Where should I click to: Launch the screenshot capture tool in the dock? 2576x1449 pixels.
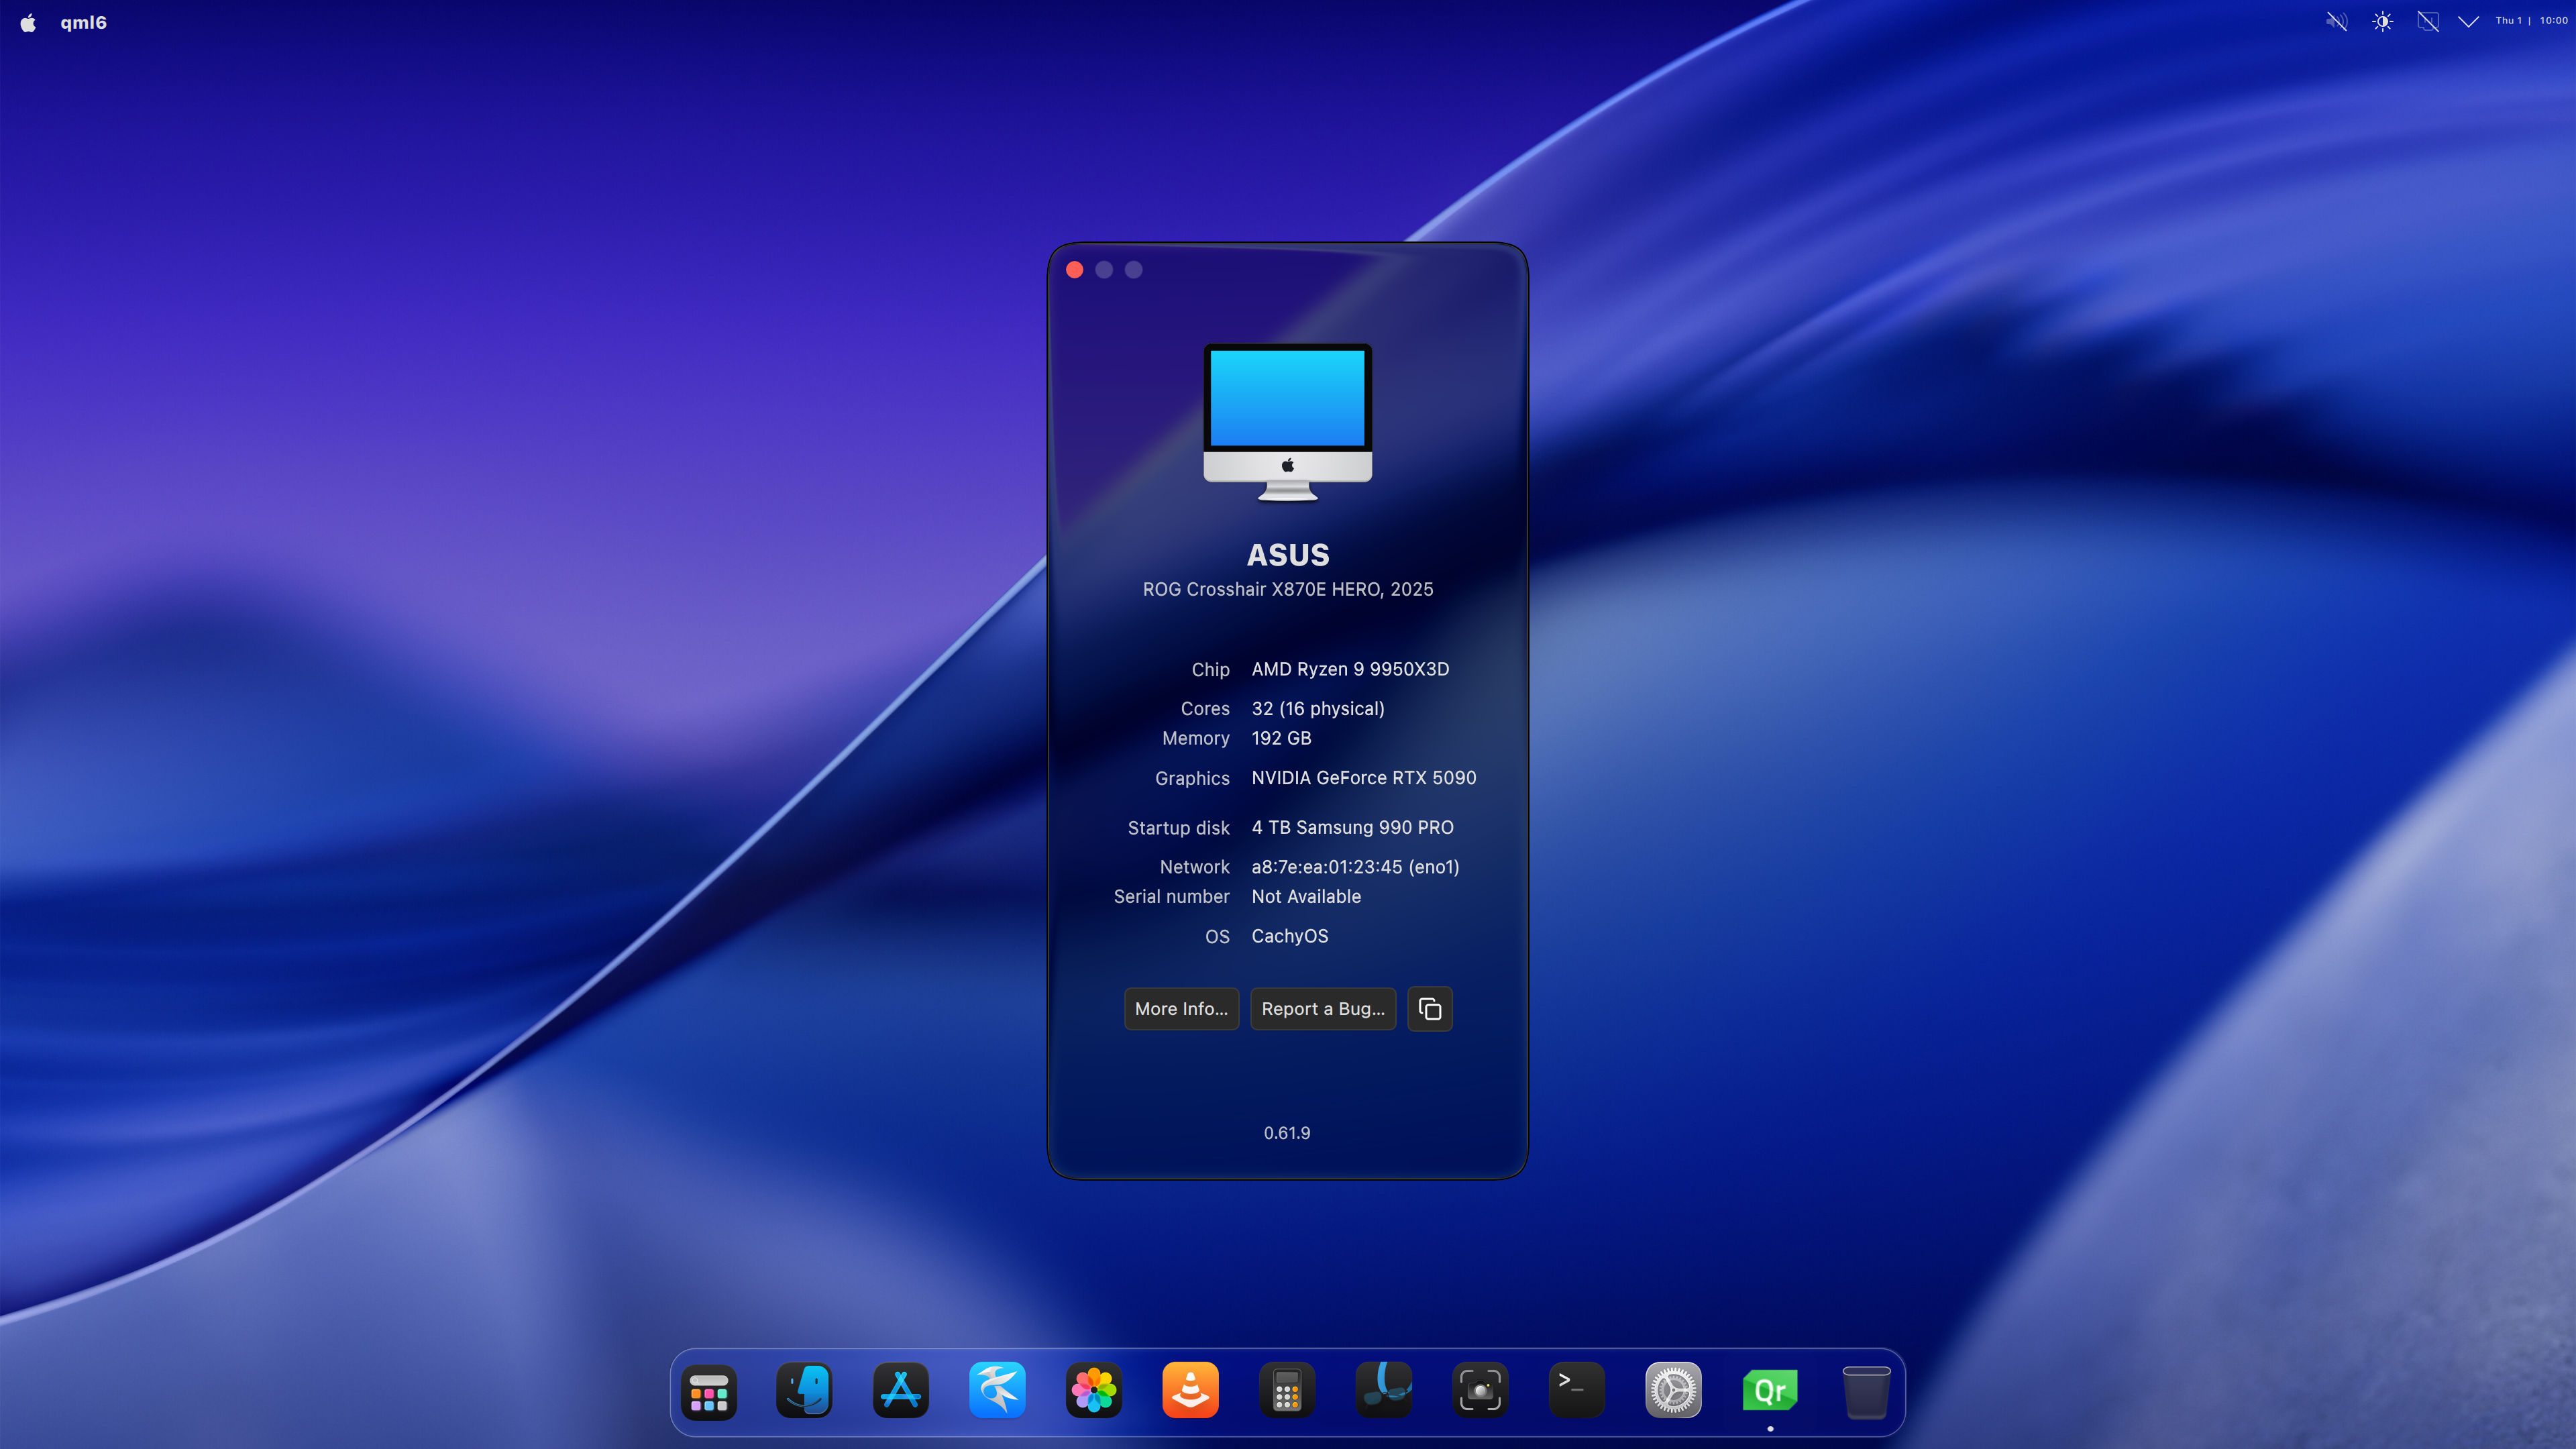[1480, 1391]
